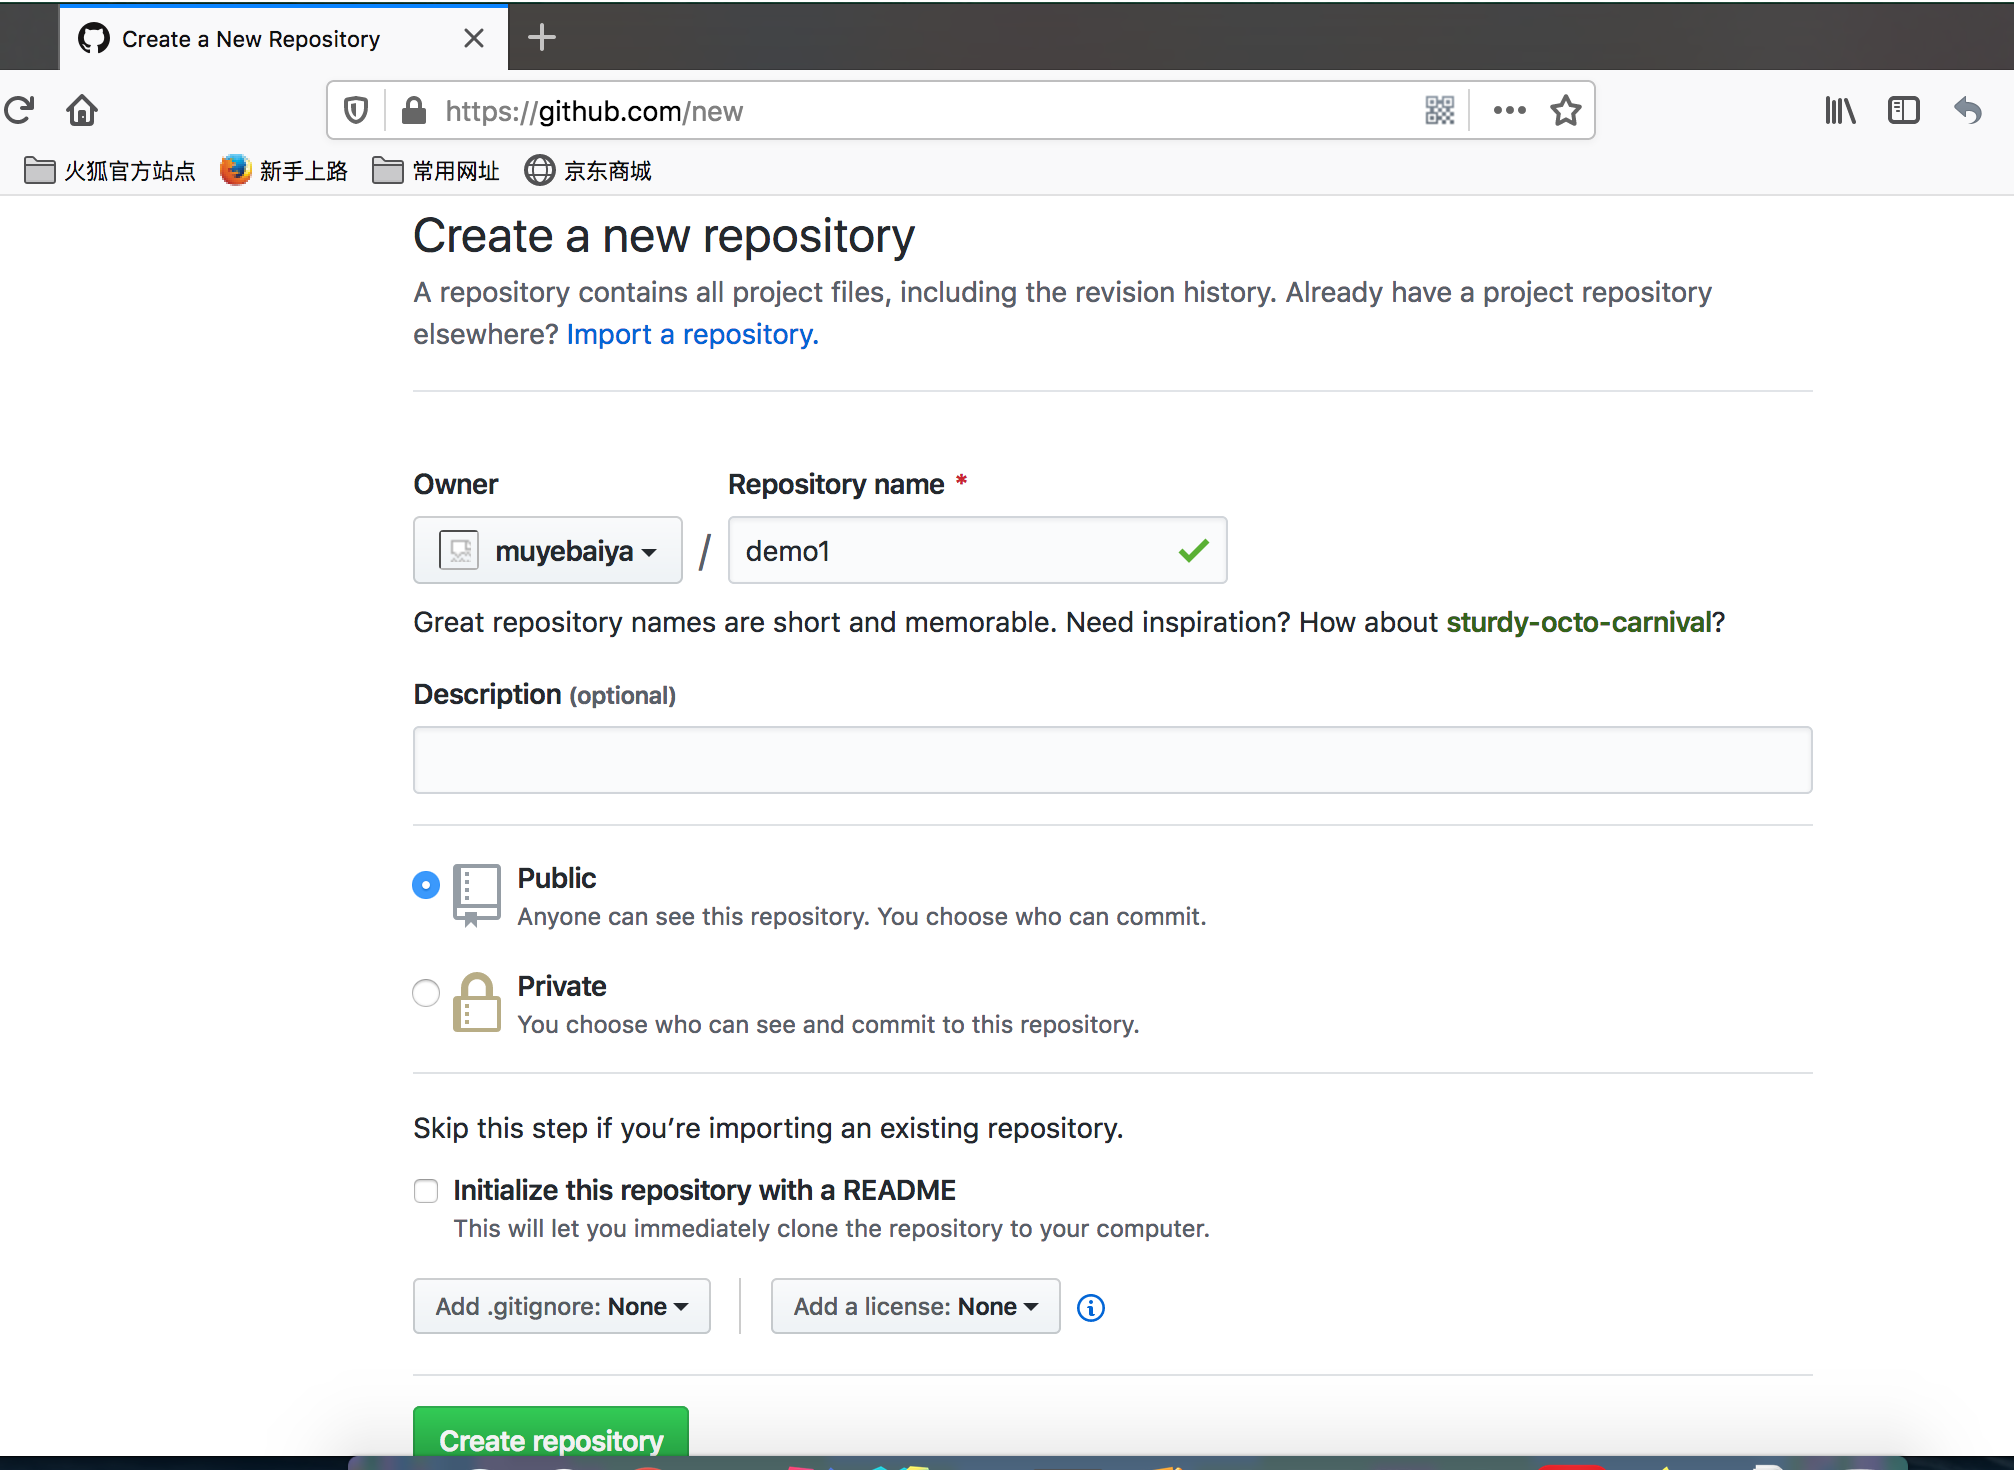
Task: Click the Public label text
Action: click(x=556, y=878)
